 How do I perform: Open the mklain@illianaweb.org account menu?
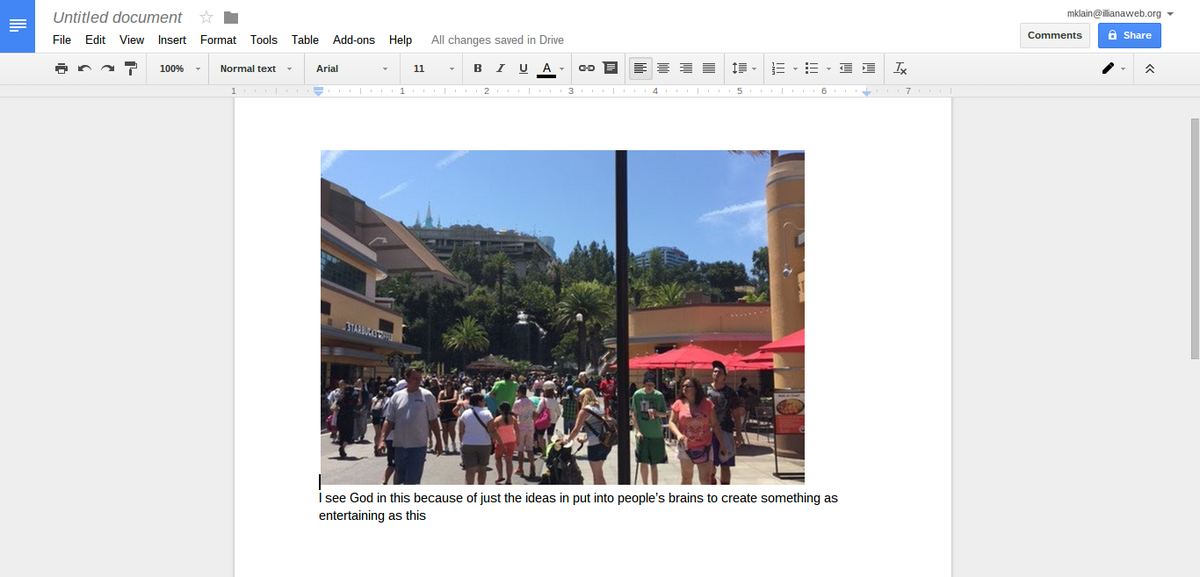[x=1120, y=13]
